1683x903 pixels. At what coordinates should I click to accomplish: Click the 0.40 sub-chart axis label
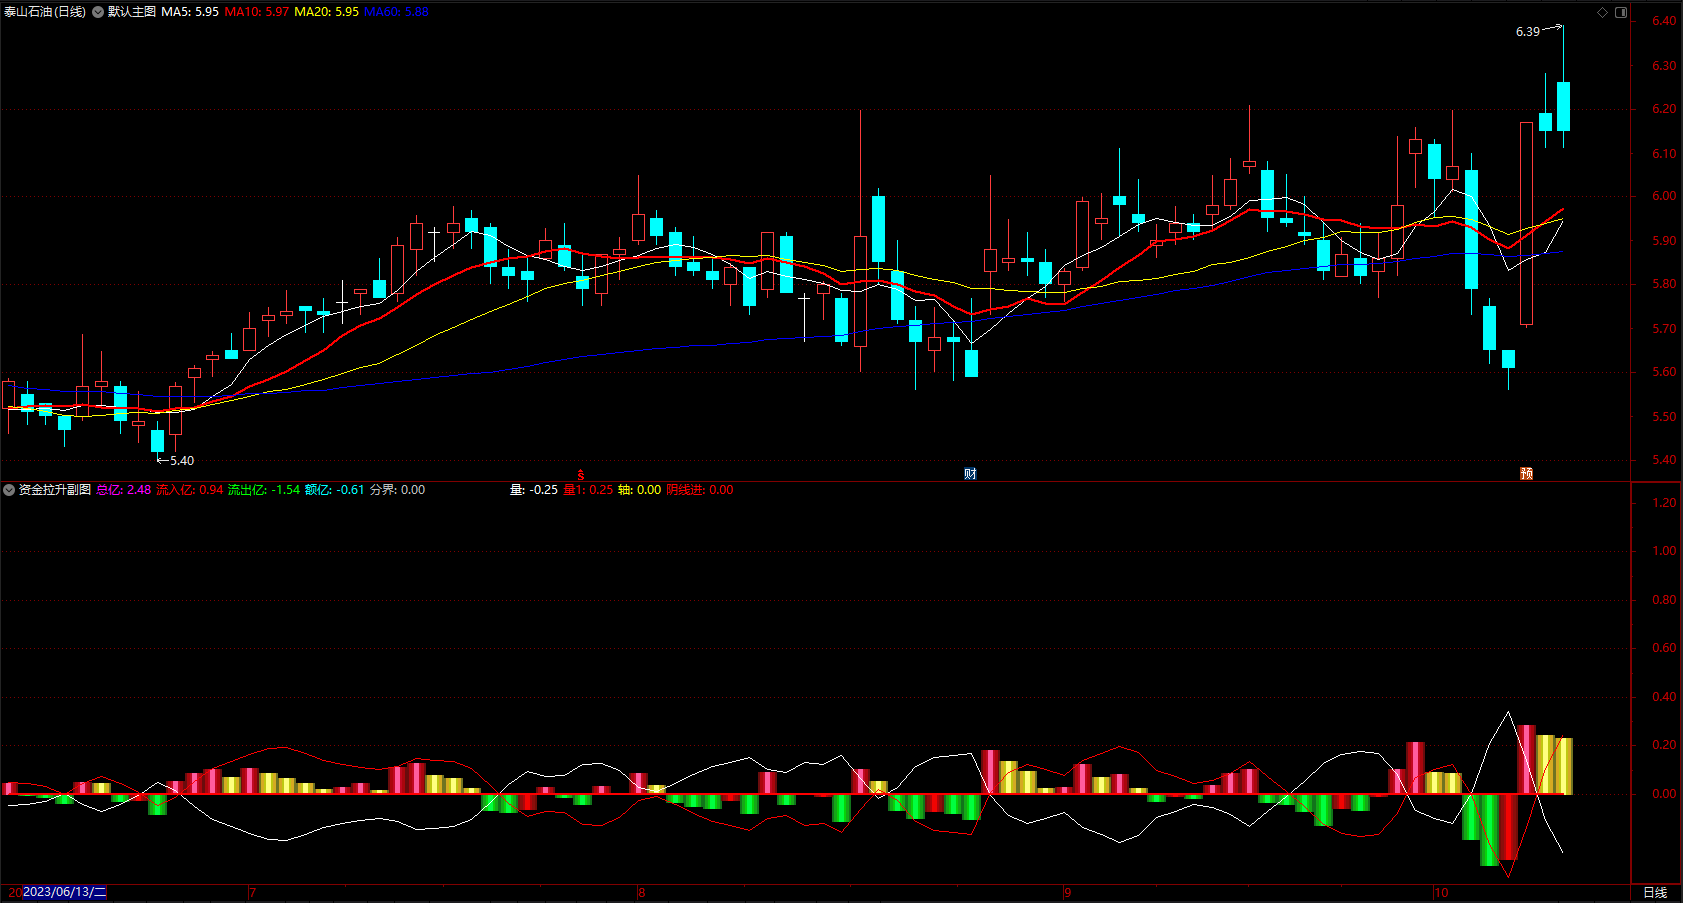click(x=1664, y=697)
